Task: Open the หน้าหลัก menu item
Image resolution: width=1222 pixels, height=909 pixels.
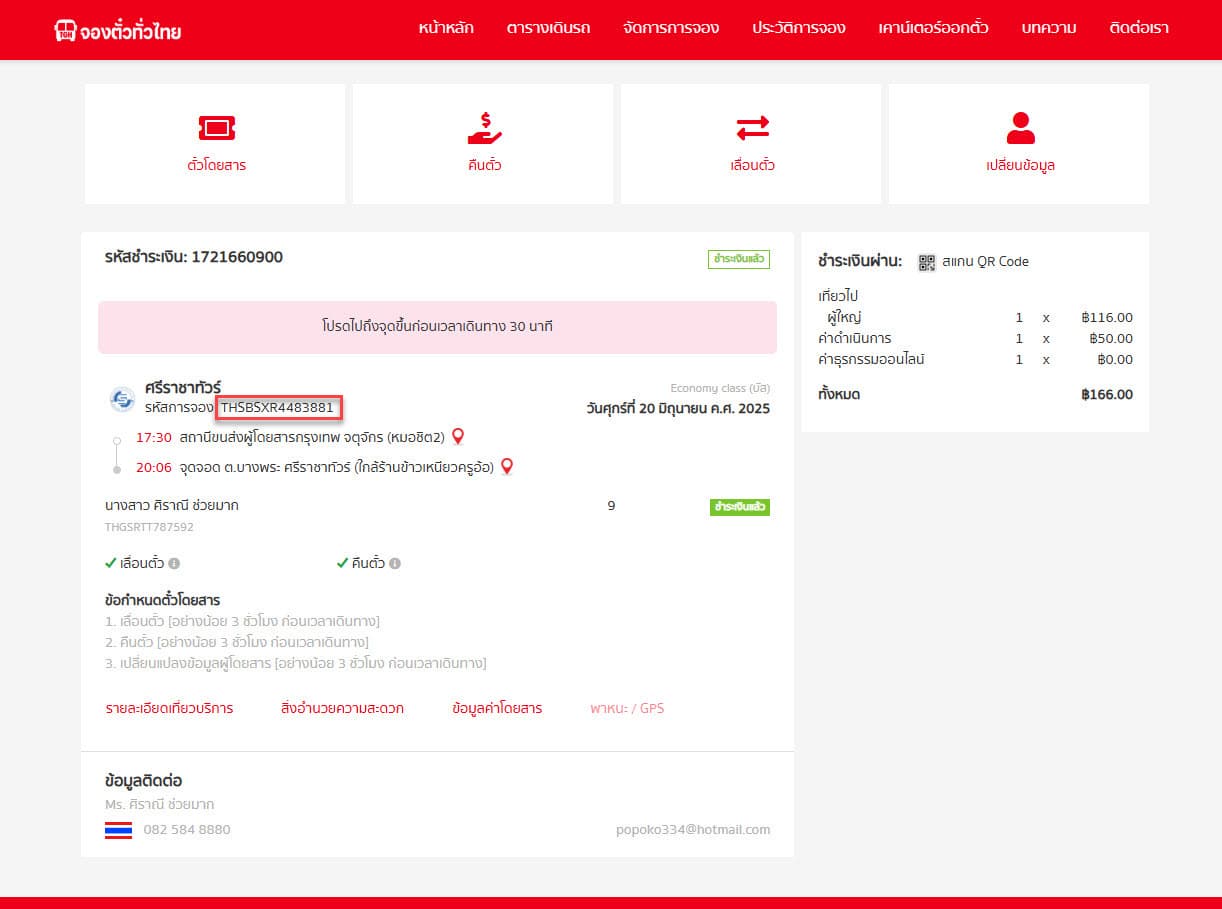Action: tap(446, 28)
